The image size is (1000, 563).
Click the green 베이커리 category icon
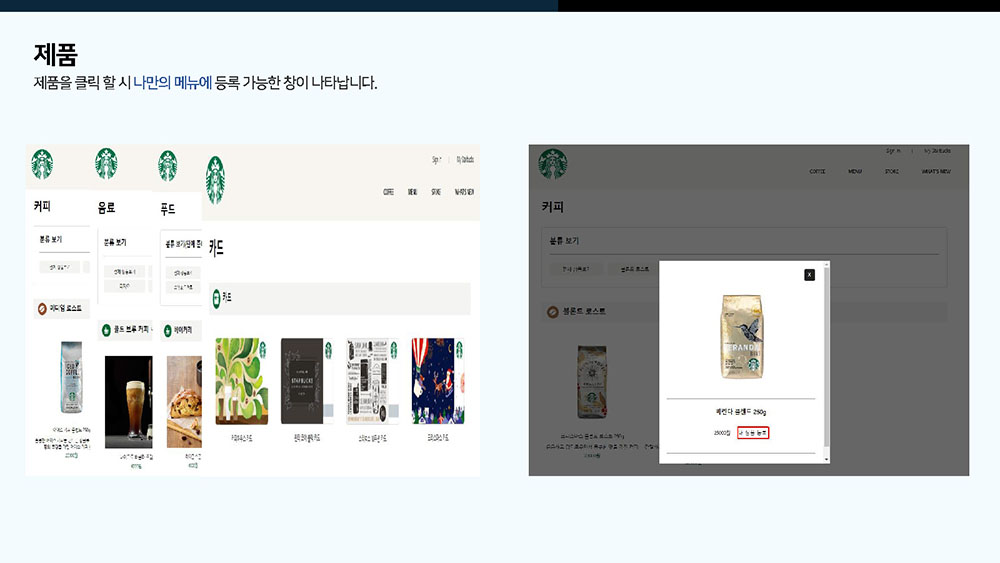[x=168, y=330]
